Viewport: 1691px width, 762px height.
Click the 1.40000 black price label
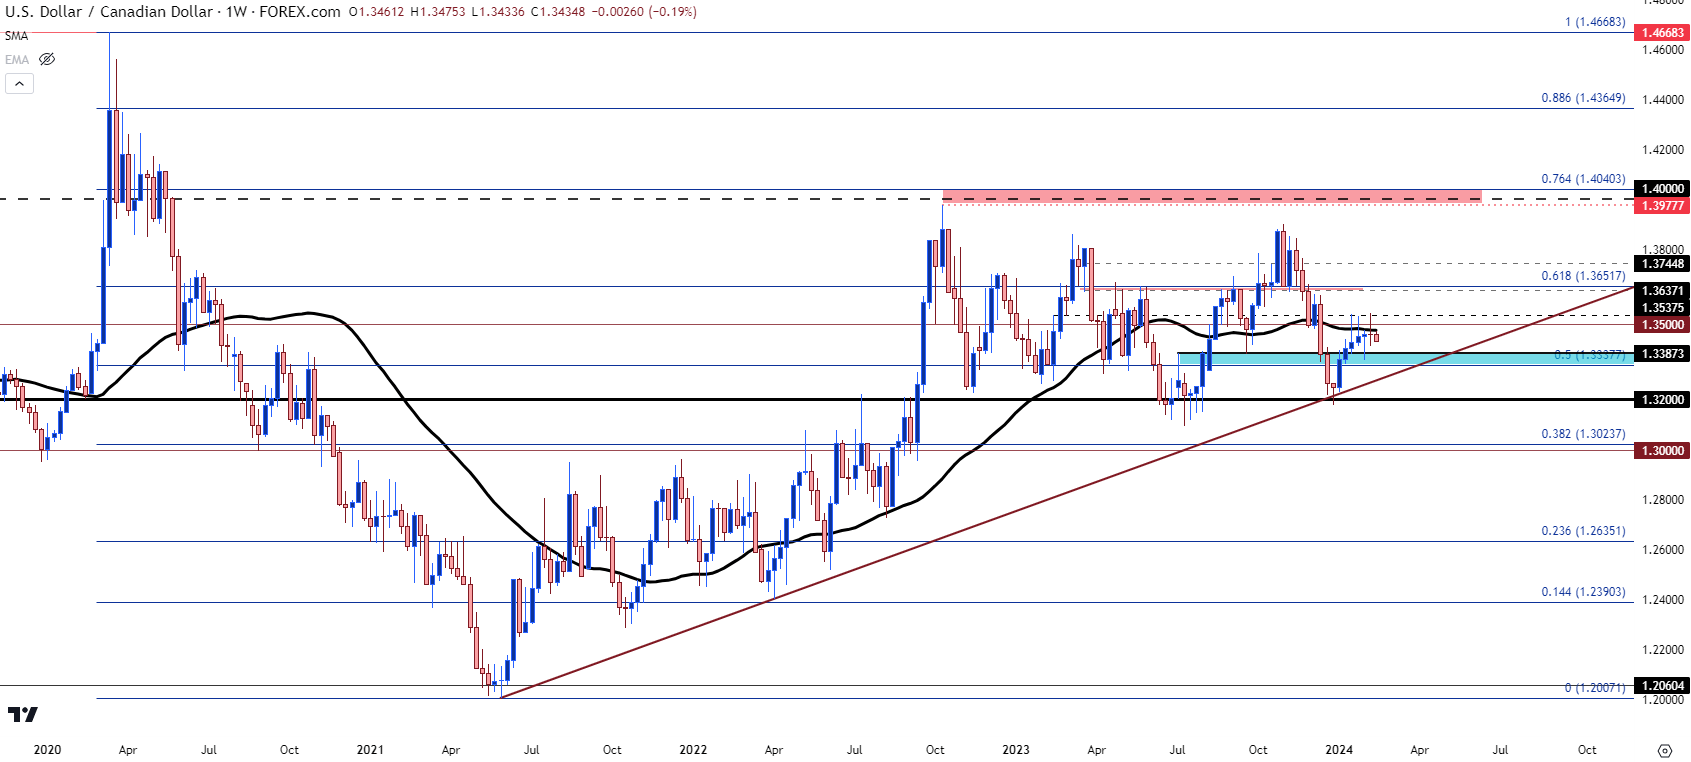coord(1662,188)
